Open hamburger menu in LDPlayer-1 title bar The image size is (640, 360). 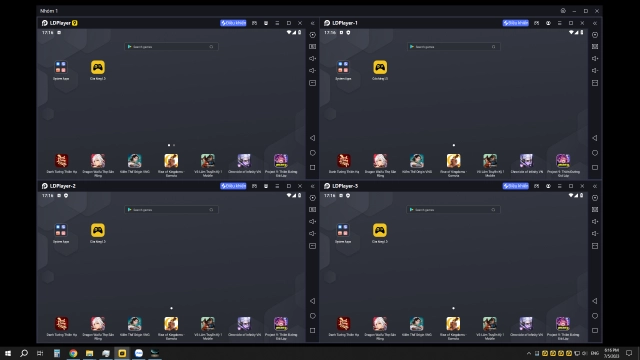(x=560, y=23)
